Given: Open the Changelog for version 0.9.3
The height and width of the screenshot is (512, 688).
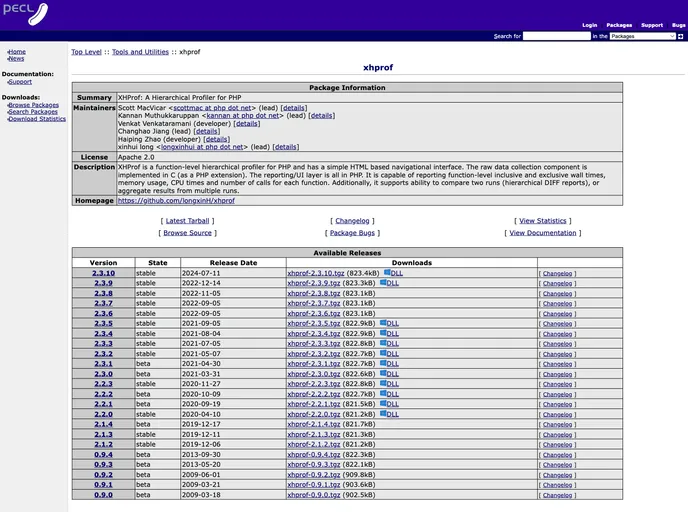Looking at the screenshot, I should 557,465.
